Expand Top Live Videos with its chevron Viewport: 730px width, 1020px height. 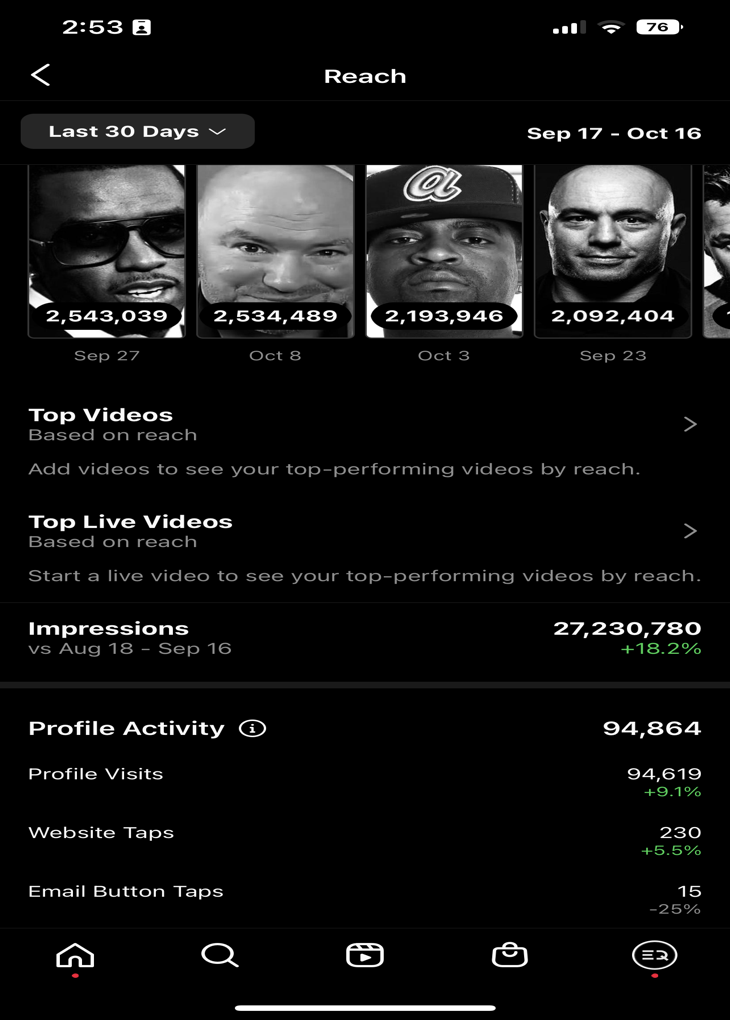pos(690,531)
